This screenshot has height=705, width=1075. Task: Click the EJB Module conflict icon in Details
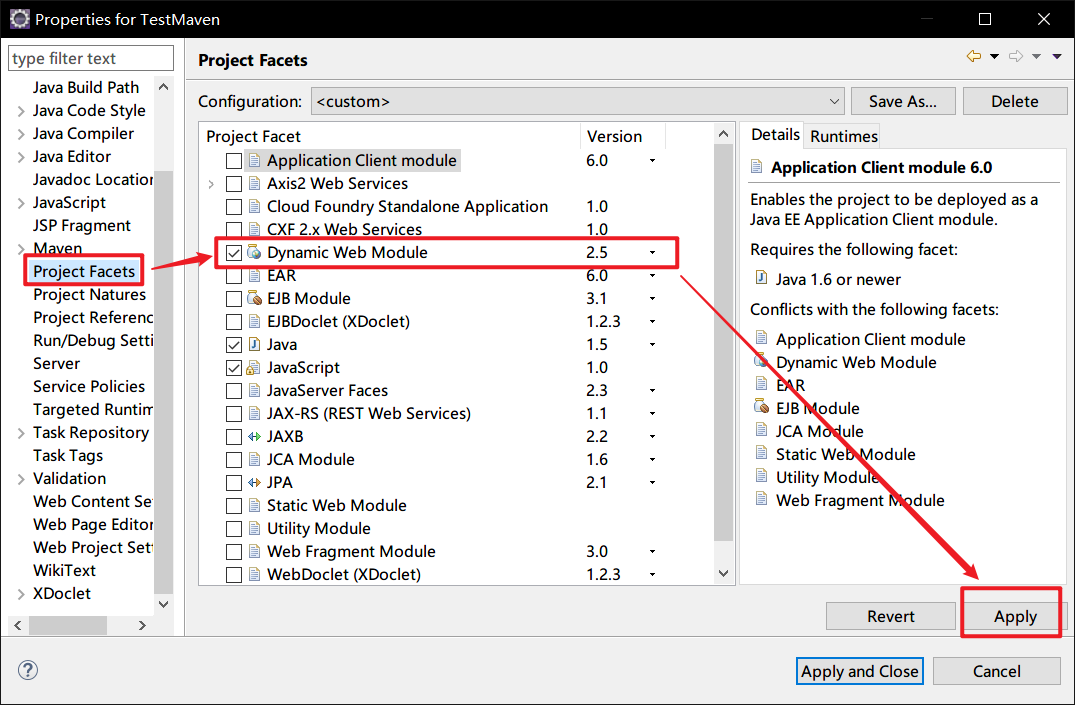761,407
